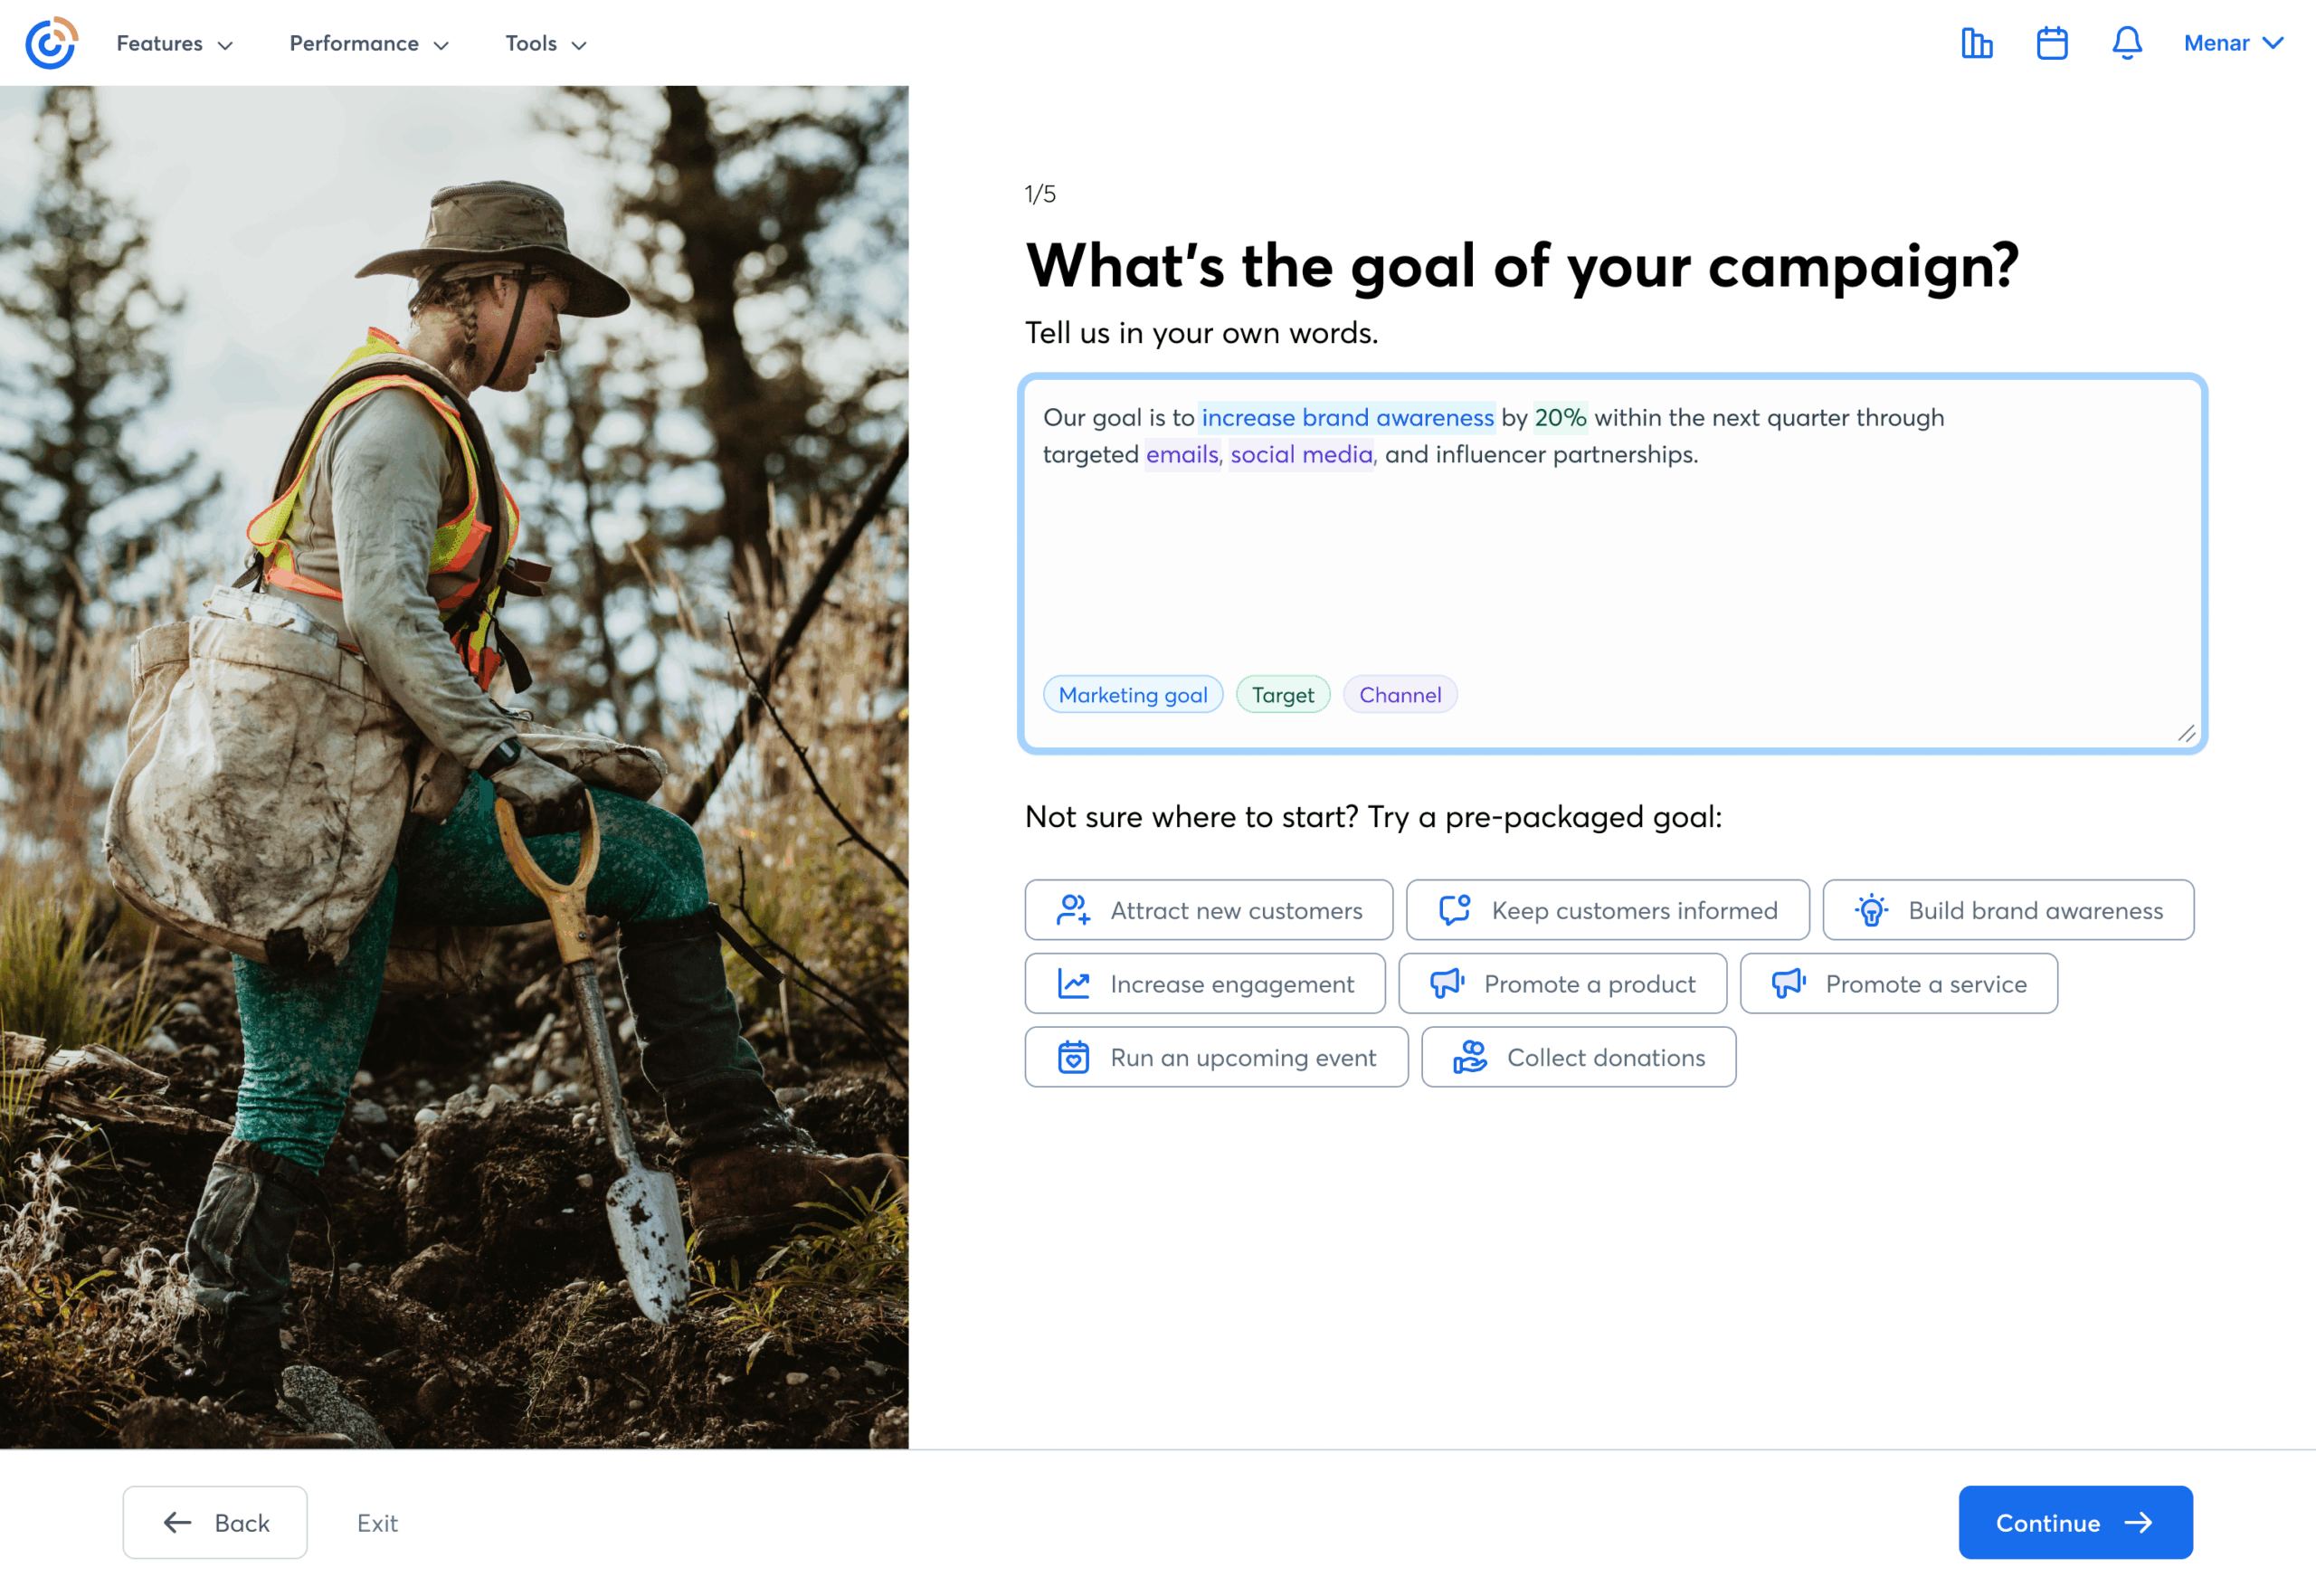This screenshot has height=1596, width=2316.
Task: Go back with the Back button
Action: pos(215,1522)
